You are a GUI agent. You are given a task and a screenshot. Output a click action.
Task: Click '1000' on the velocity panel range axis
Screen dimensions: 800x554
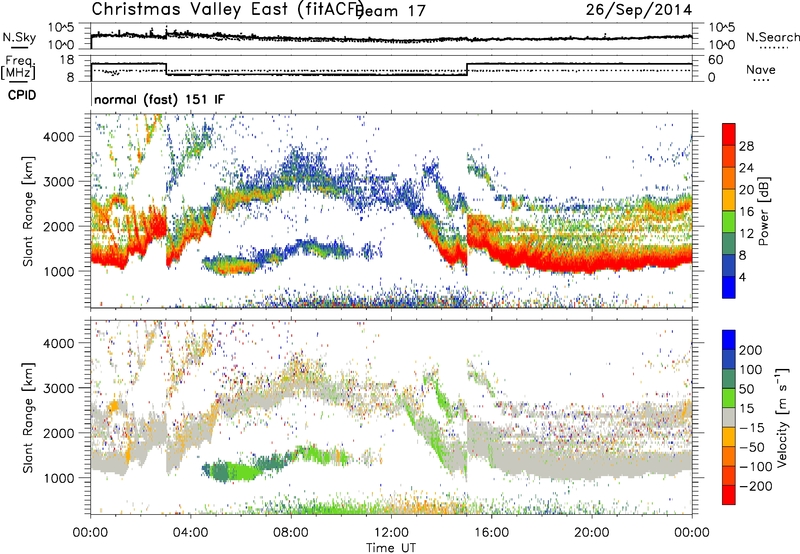(59, 478)
